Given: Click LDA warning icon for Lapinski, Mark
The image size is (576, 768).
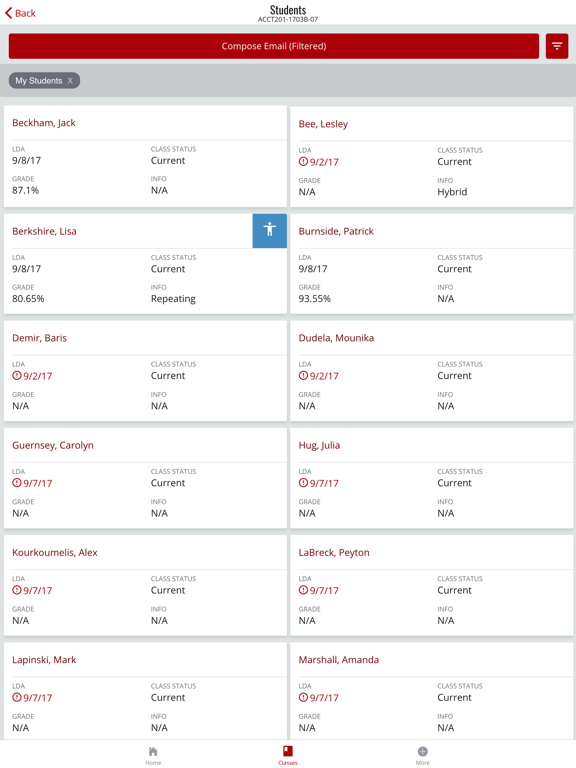Looking at the screenshot, I should pos(17,697).
